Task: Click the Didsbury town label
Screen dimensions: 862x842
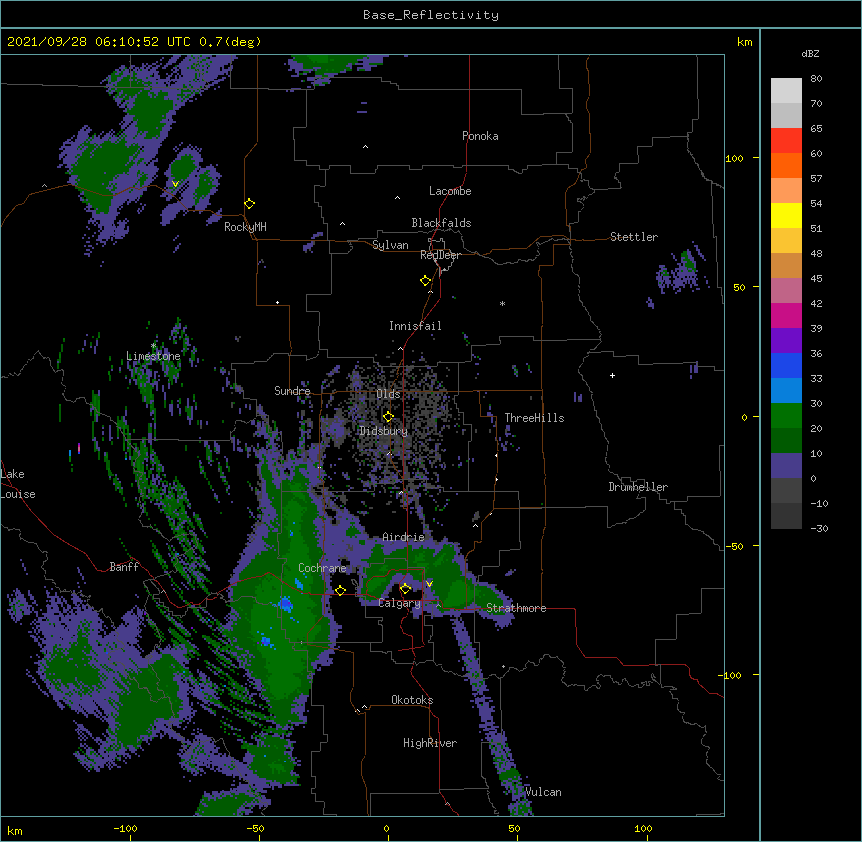Action: 383,431
